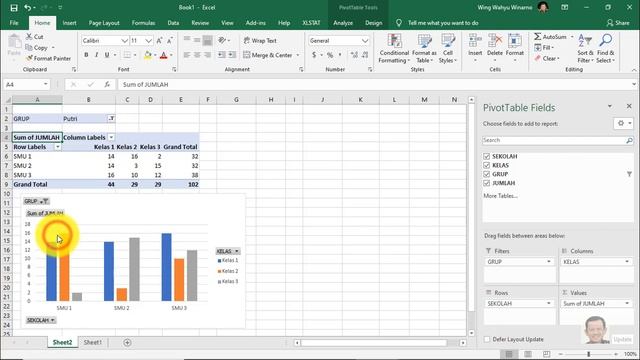Click the Share button
This screenshot has width=640, height=360.
(x=618, y=23)
